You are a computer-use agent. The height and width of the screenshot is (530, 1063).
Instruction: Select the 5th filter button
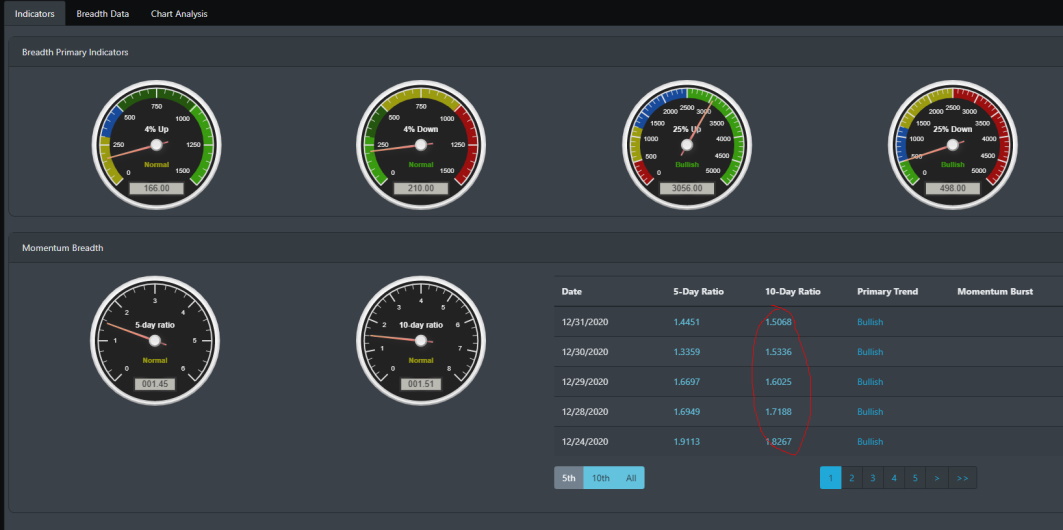[569, 478]
